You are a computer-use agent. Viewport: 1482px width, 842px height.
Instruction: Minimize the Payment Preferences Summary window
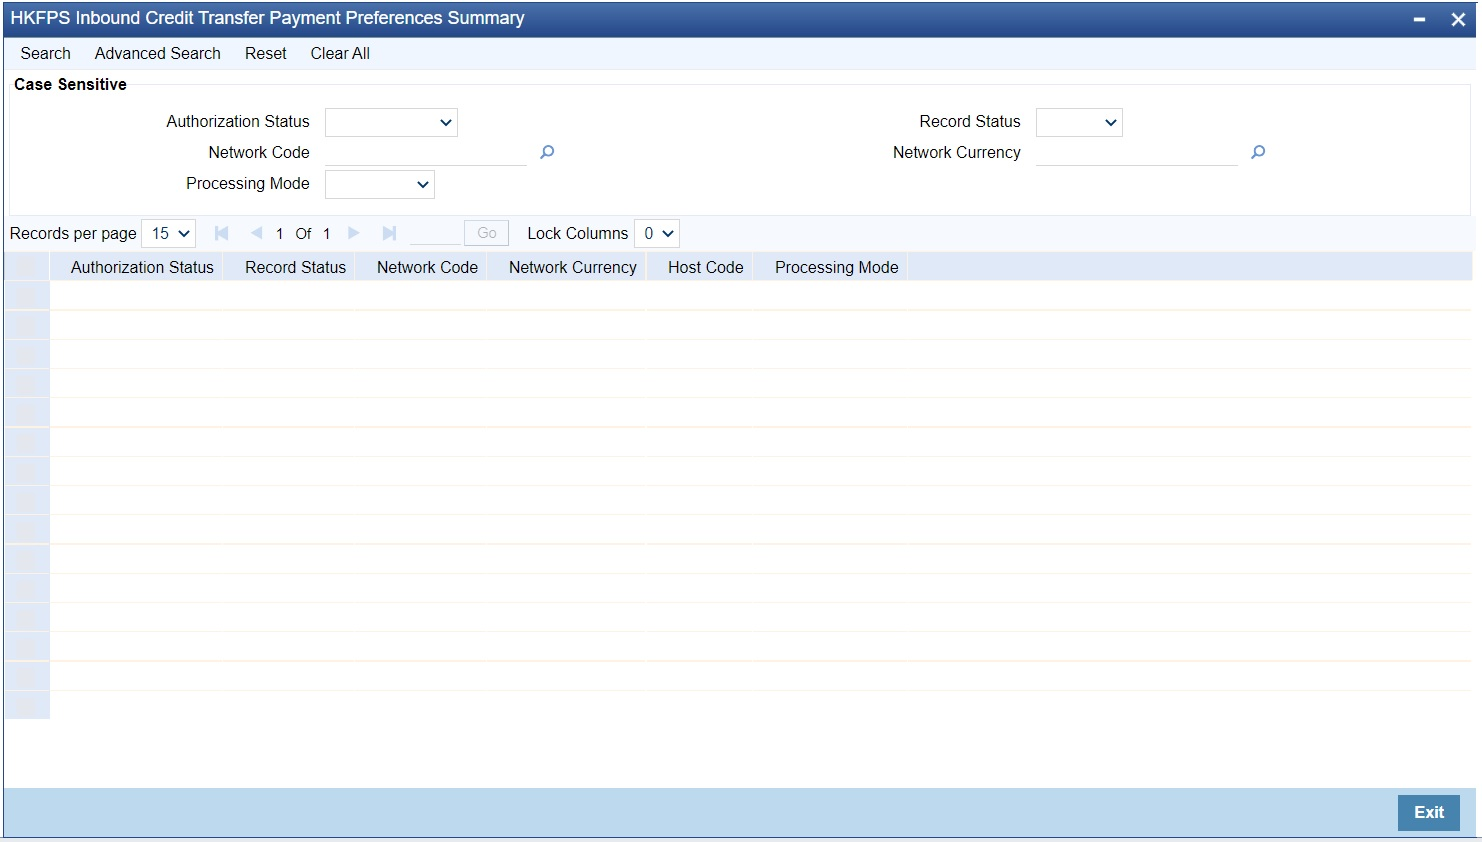[1419, 19]
